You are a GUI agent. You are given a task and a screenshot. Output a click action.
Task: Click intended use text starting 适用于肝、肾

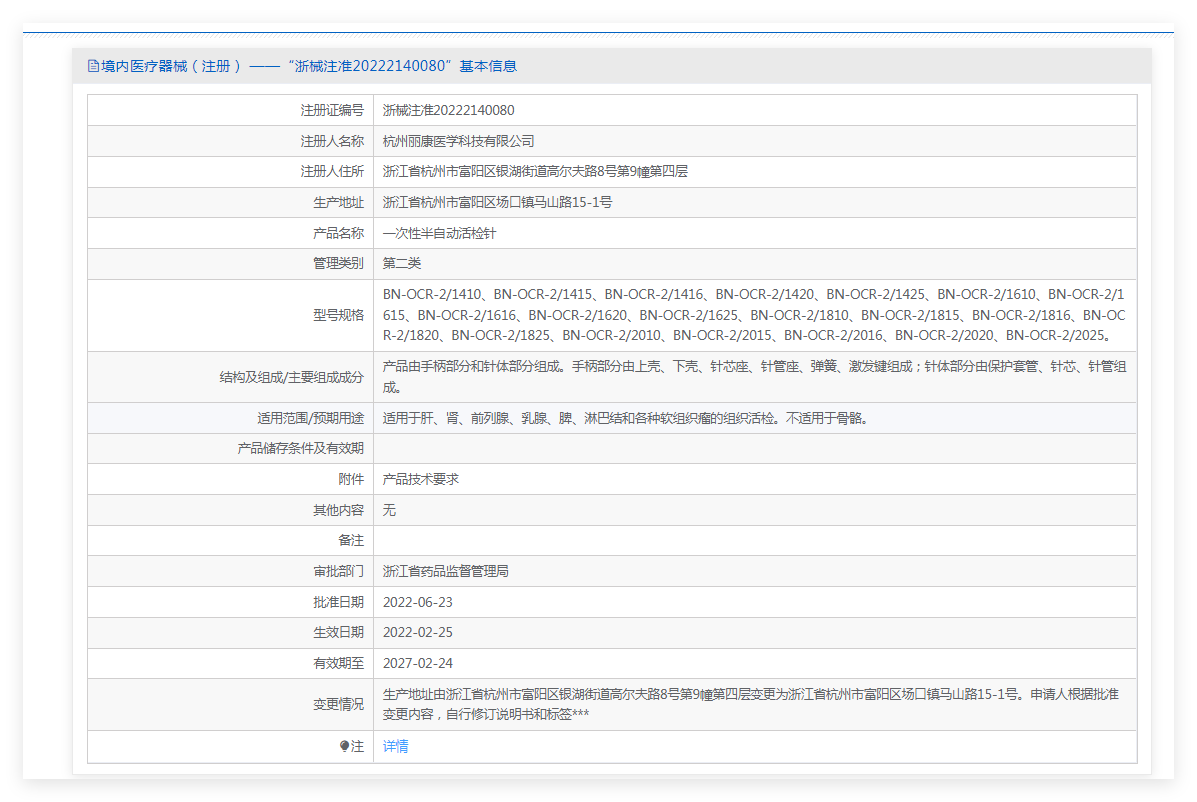[624, 418]
